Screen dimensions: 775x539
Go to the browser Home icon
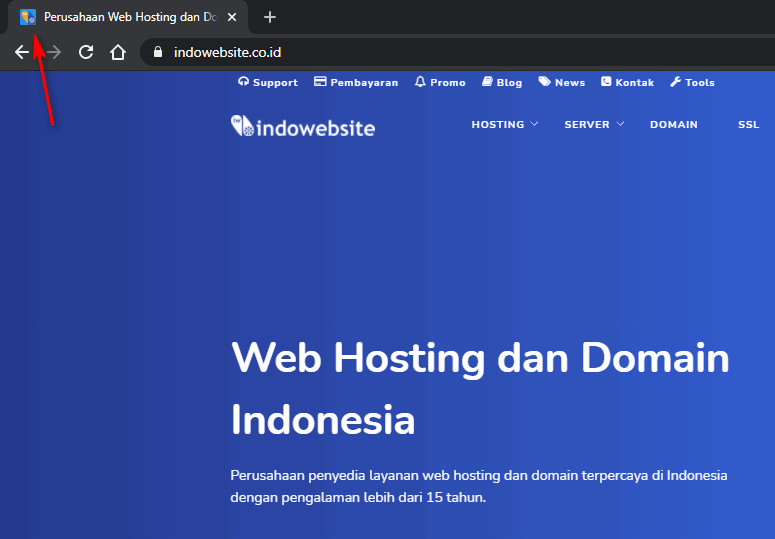[x=118, y=52]
